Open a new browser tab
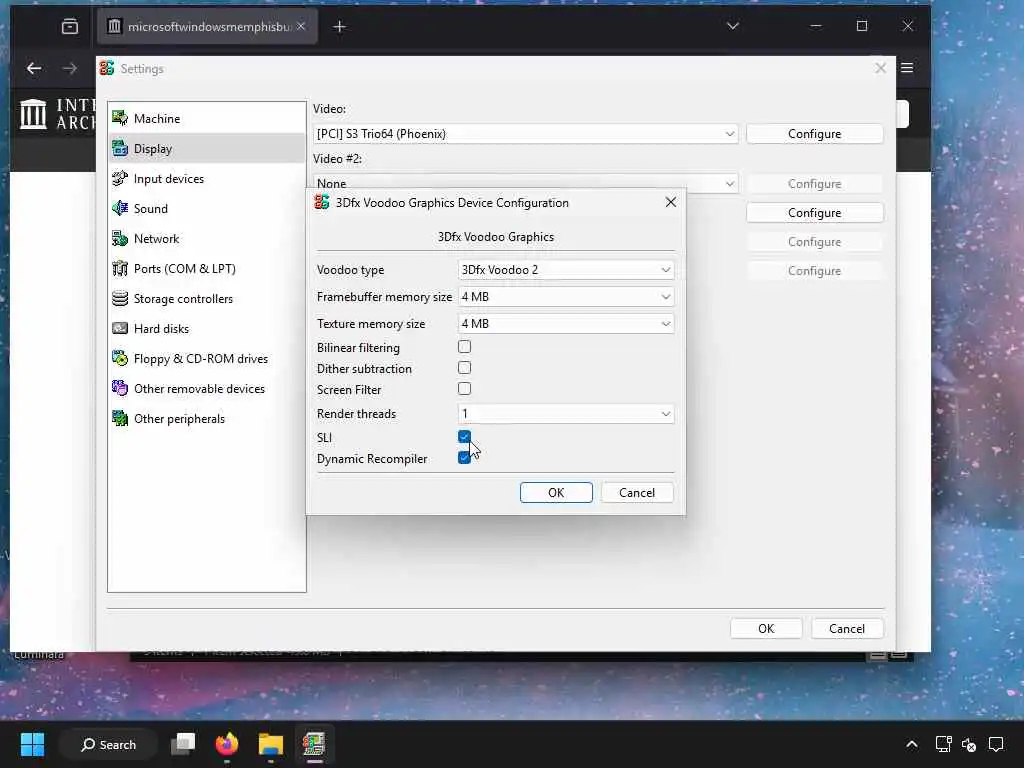Screen dimensions: 1024x768 point(340,27)
